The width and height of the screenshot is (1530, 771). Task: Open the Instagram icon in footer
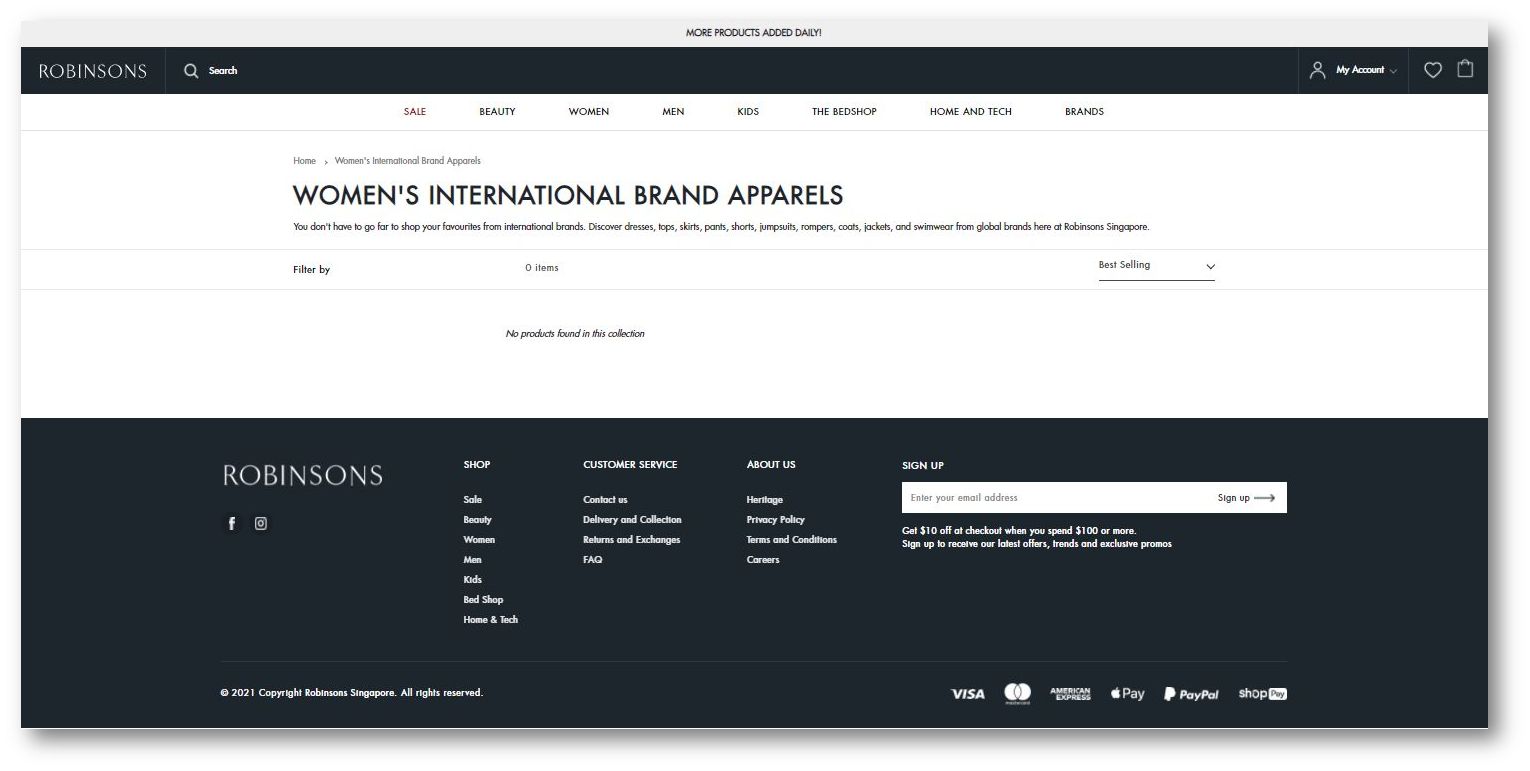261,523
